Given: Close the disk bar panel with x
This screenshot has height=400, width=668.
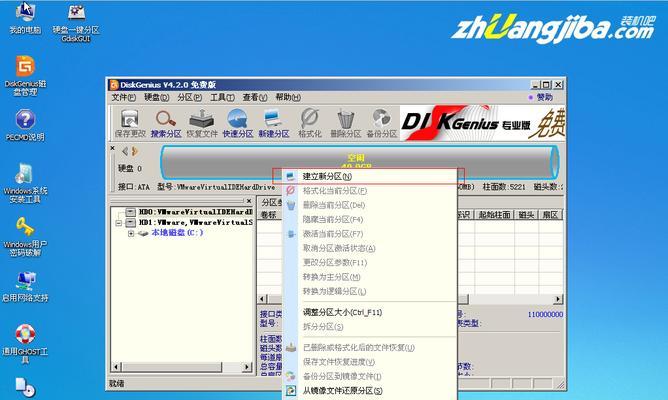Looking at the screenshot, I should pos(112,148).
